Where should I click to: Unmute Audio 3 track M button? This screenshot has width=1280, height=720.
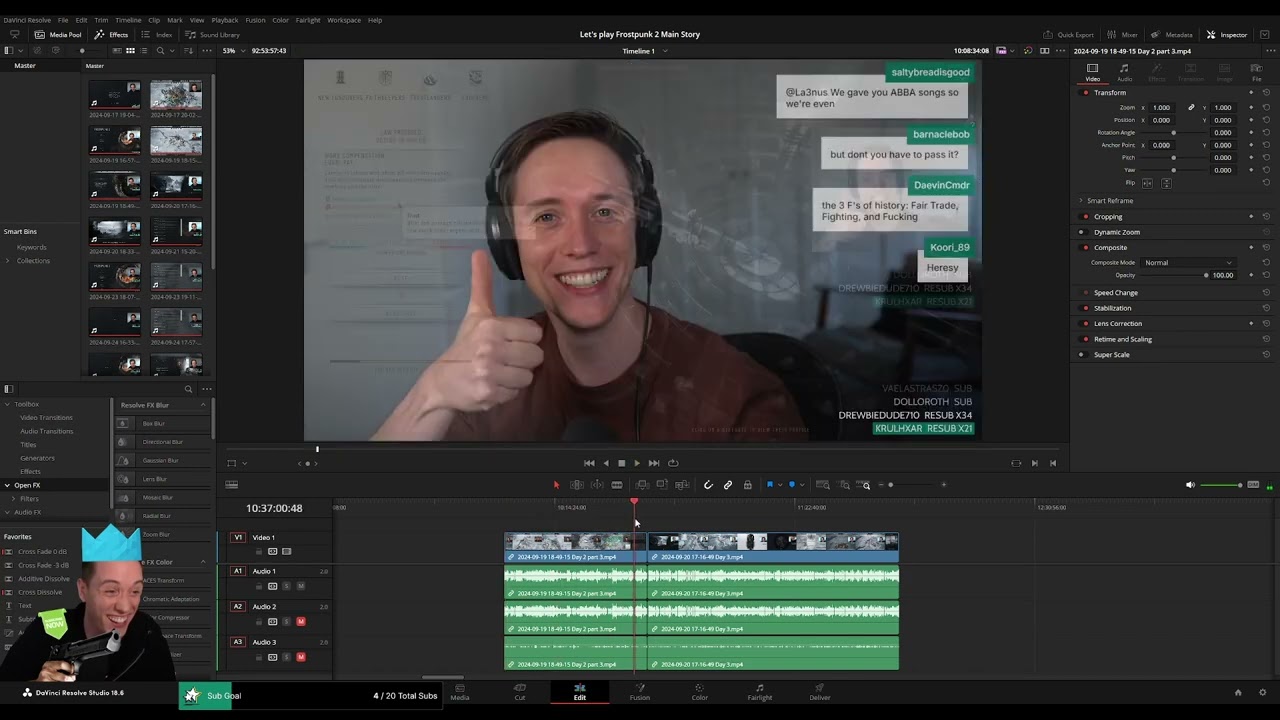pos(300,657)
